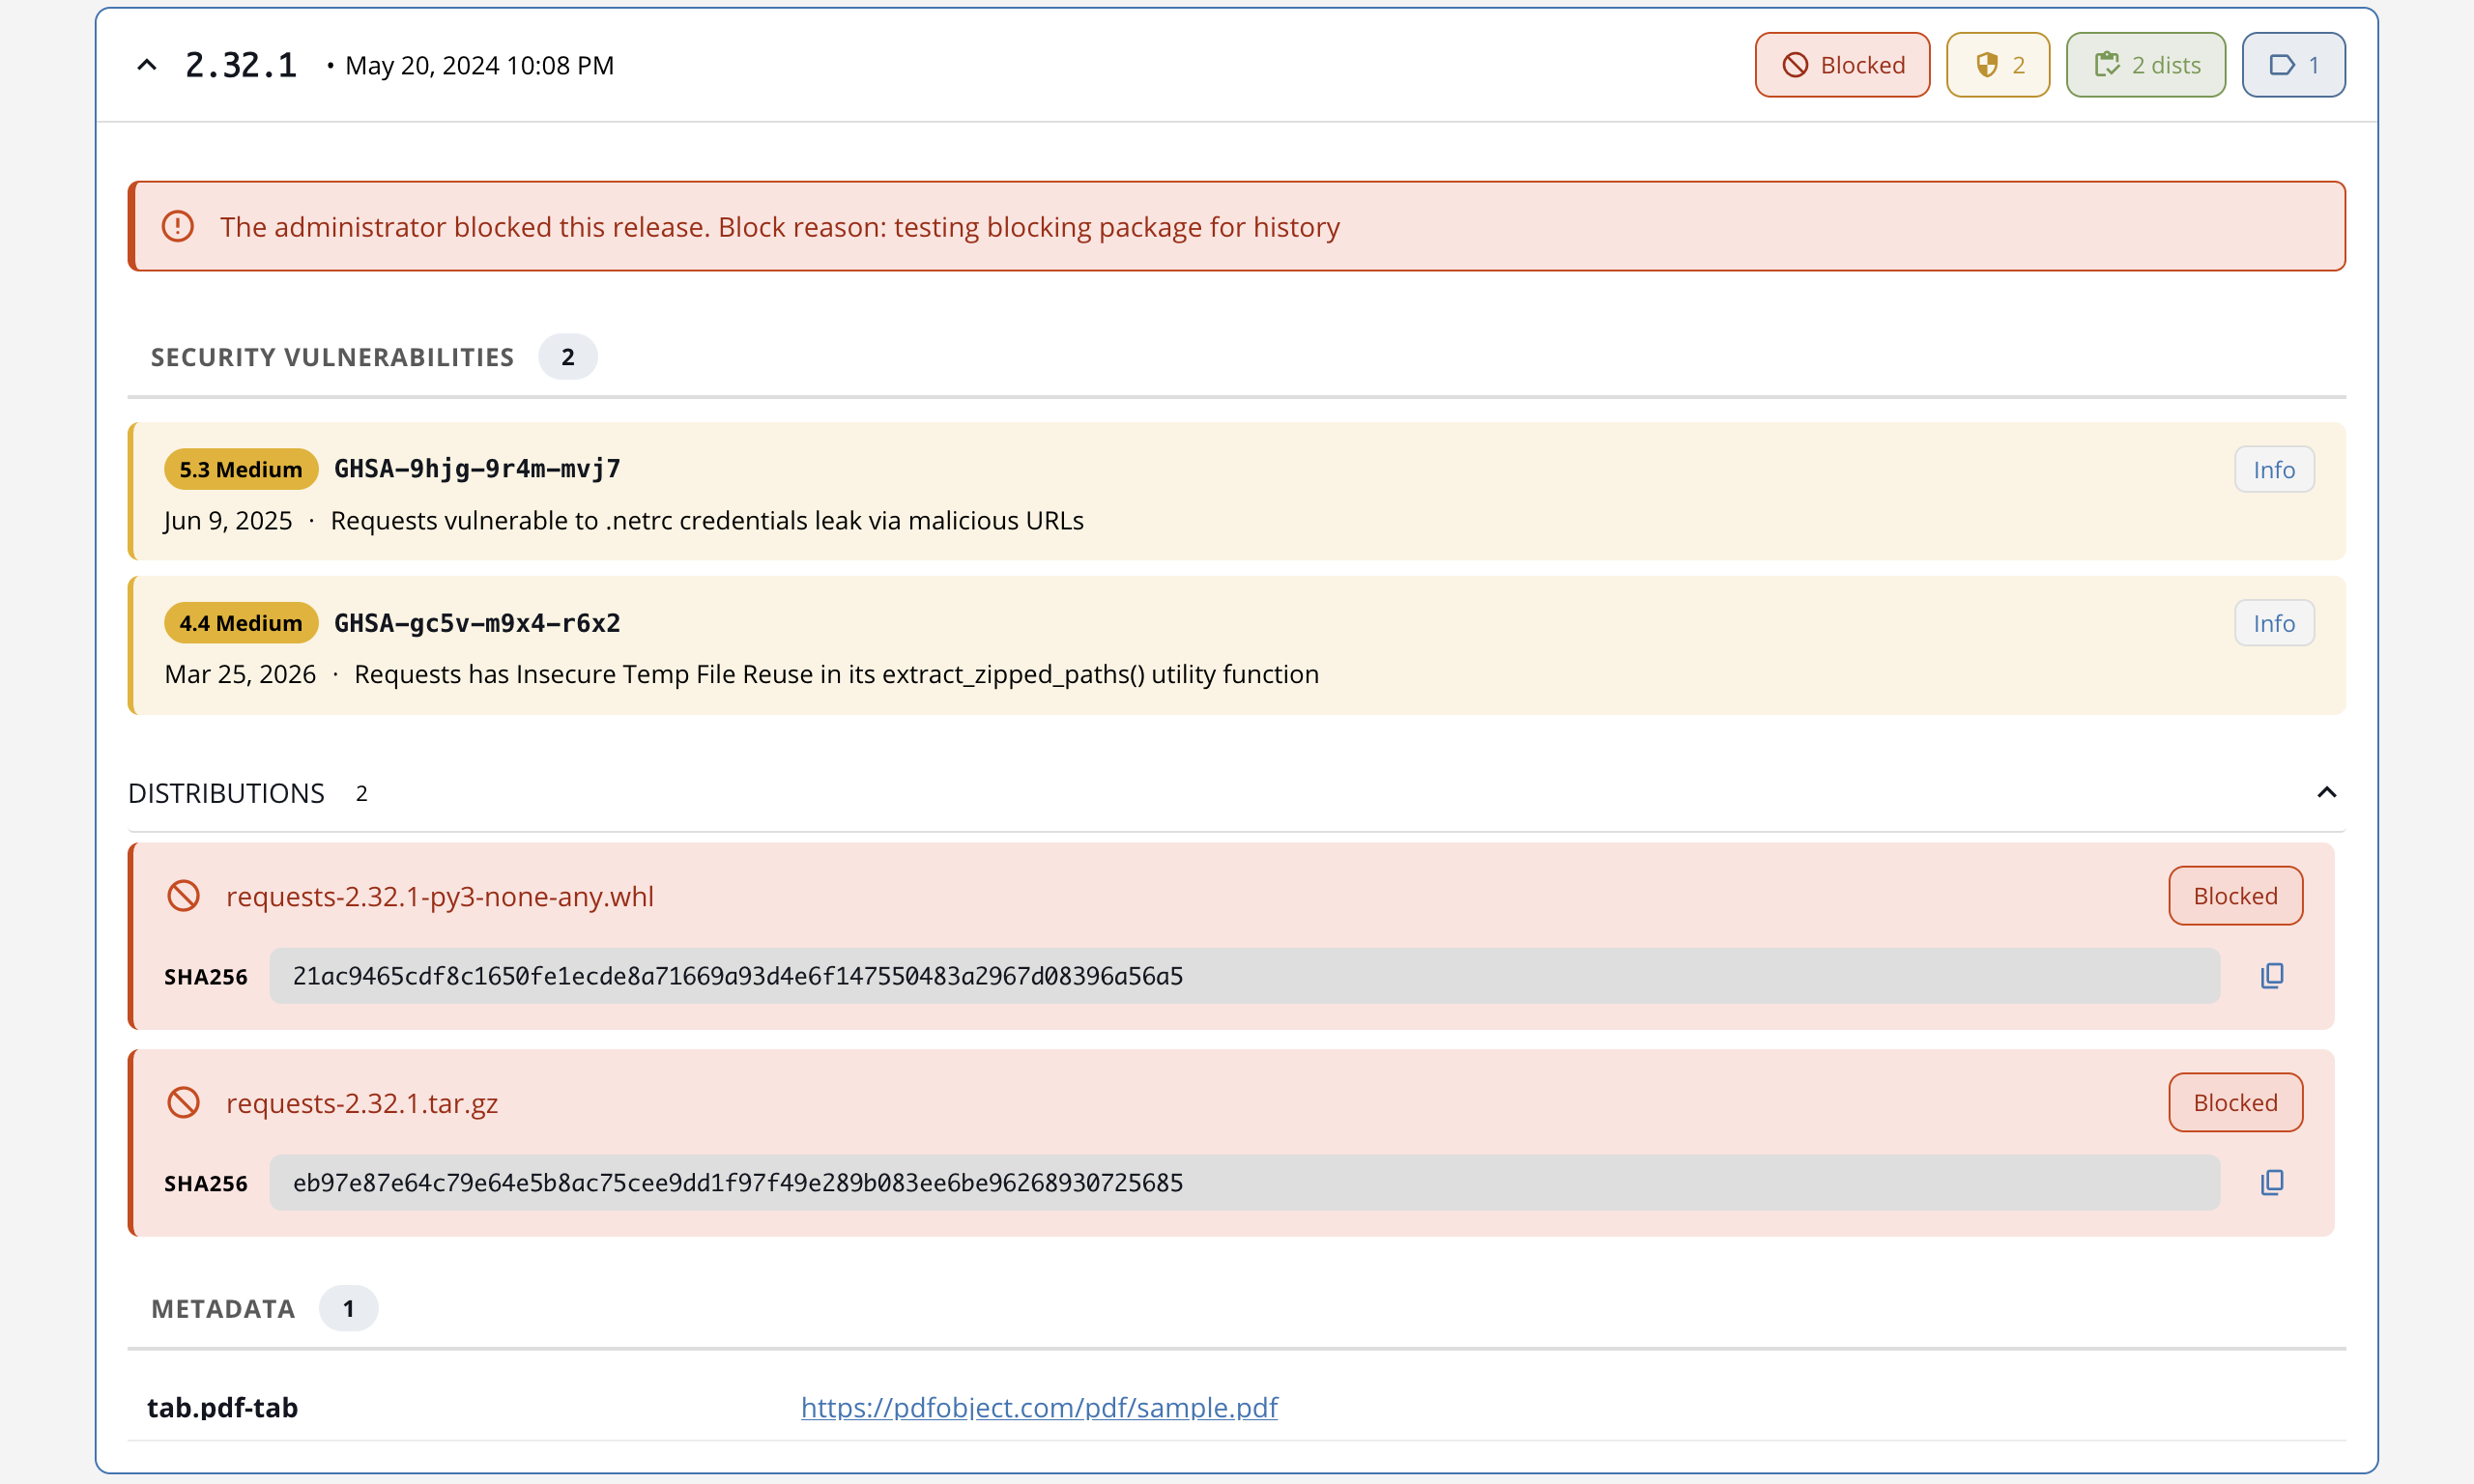This screenshot has width=2474, height=1484.
Task: Open requests-2.32.1-py3-none-any.whl distribution
Action: click(440, 896)
